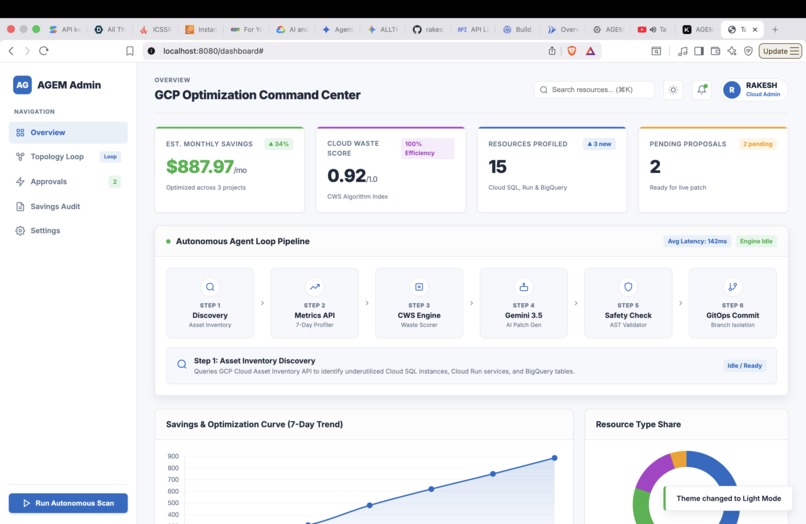Click Step 1: Asset Inventory Discovery heading
This screenshot has width=806, height=524.
point(254,361)
